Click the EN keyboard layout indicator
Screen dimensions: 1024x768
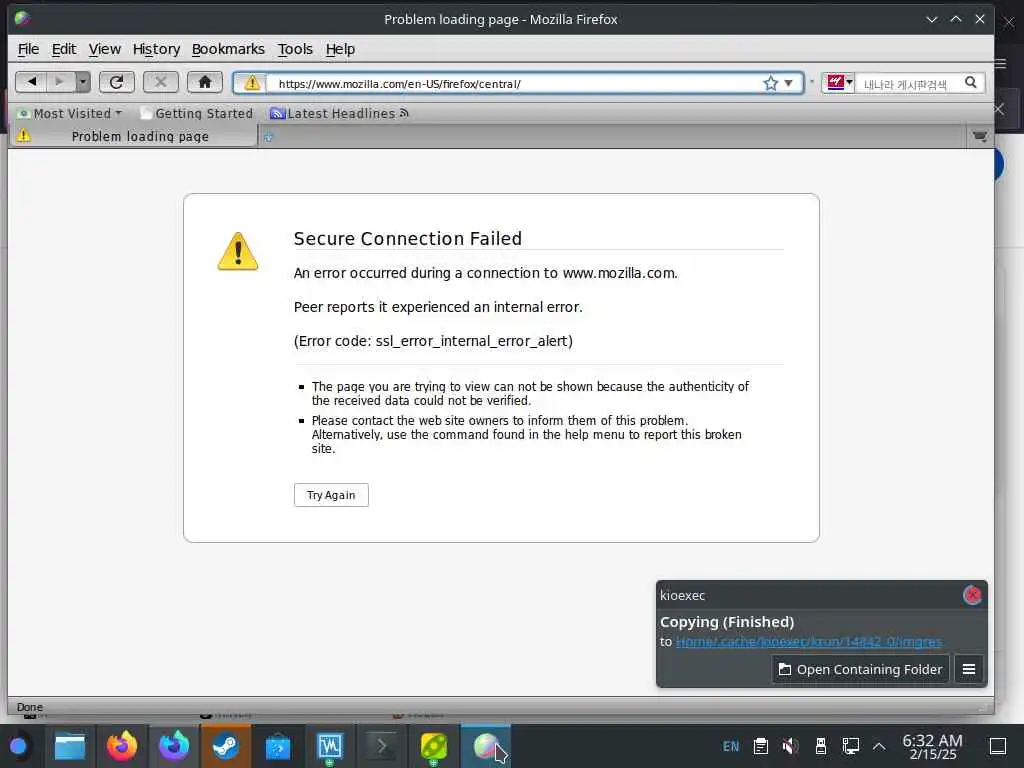coord(731,746)
